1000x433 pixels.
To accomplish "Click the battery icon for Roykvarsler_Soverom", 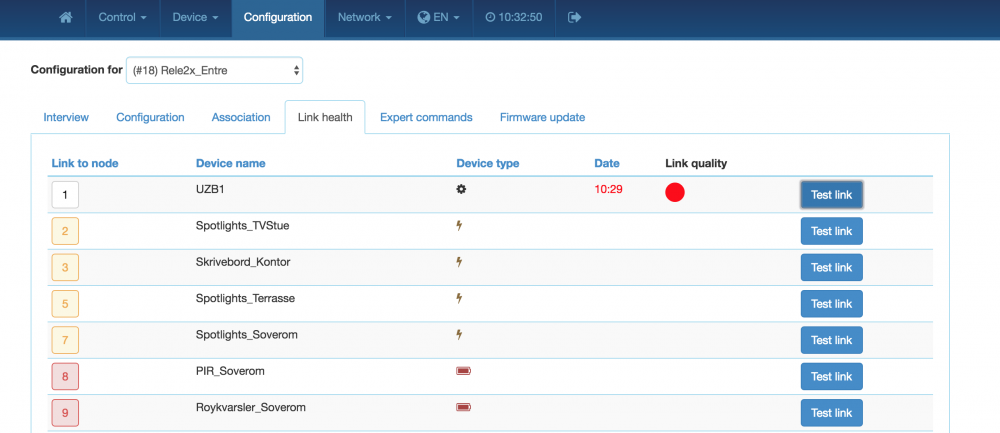I will click(x=463, y=407).
